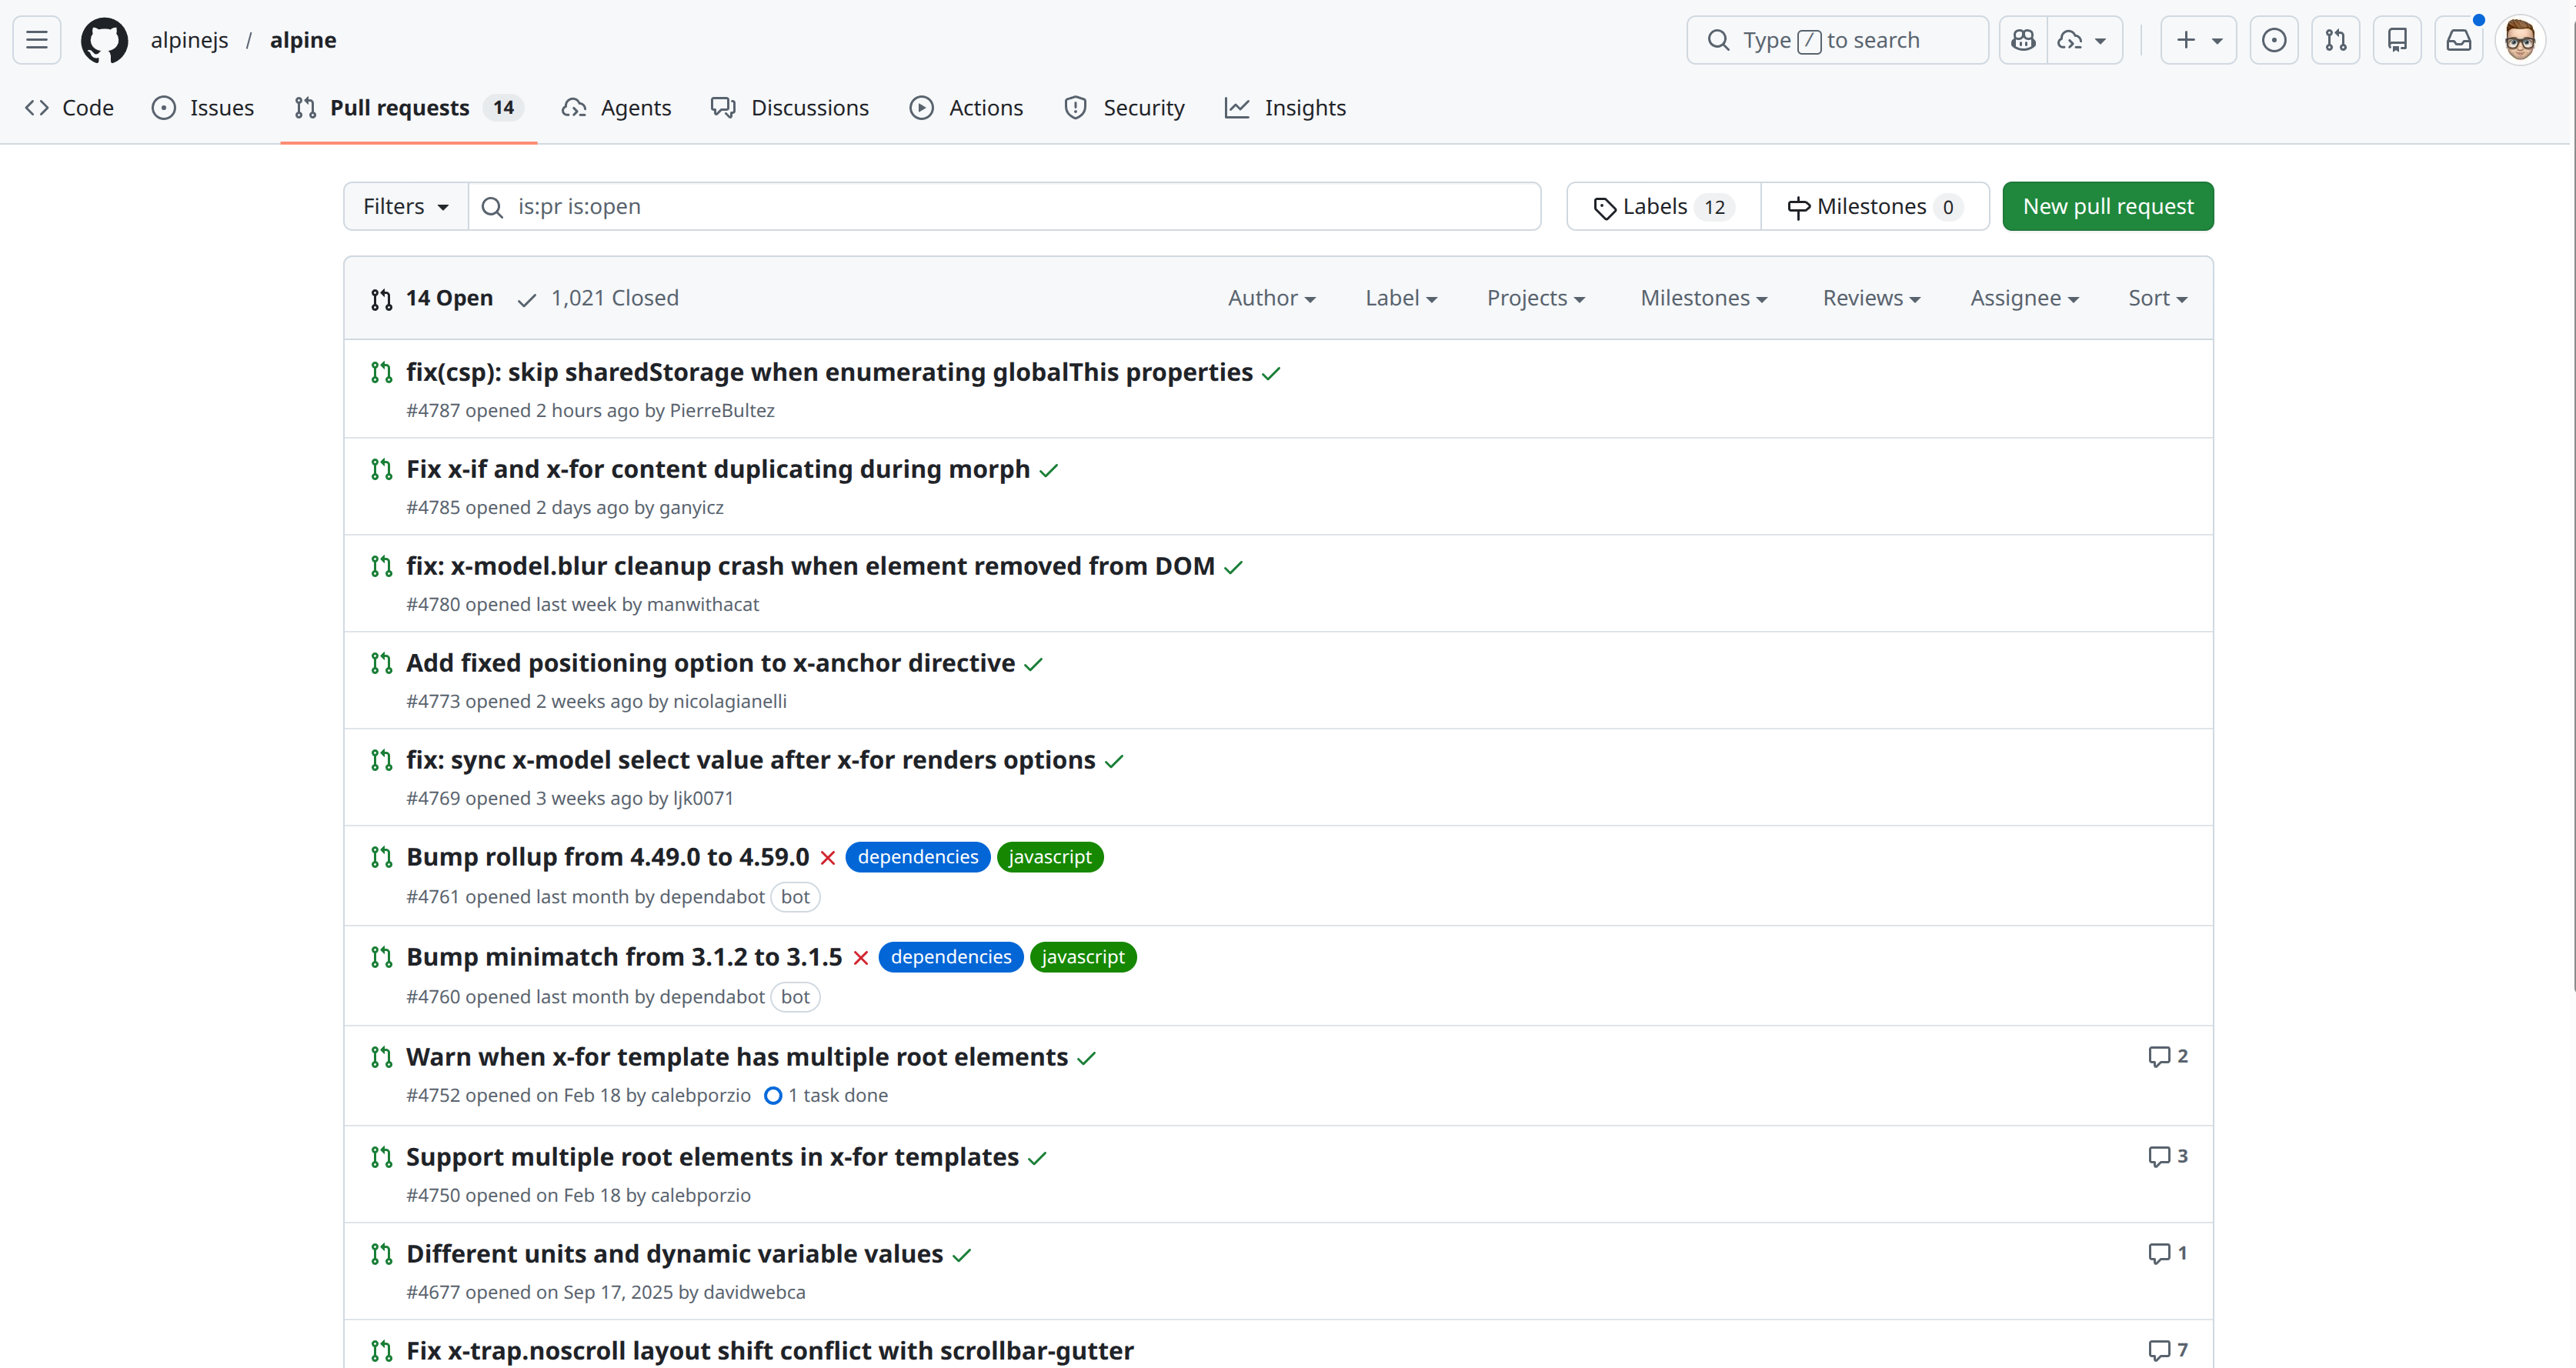
Task: Open the Security tab
Action: 1124,107
